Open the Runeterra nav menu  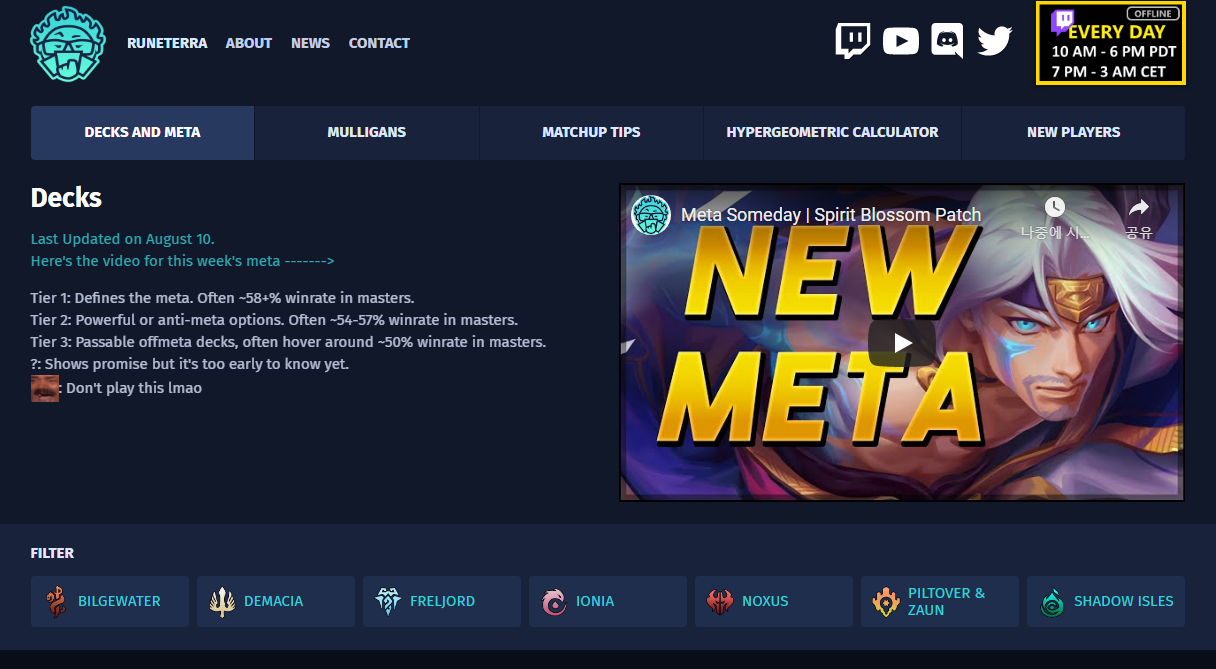coord(167,43)
